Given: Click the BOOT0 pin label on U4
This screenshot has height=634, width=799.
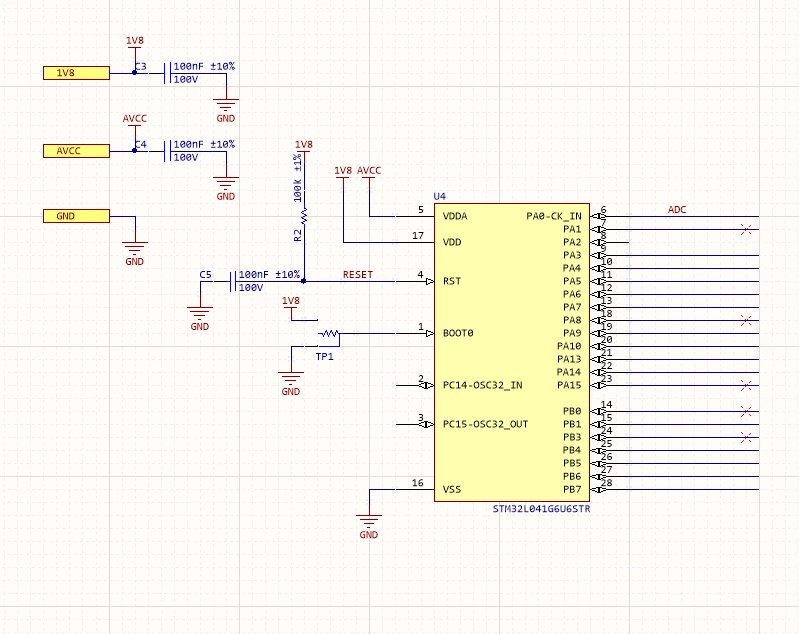Looking at the screenshot, I should tap(458, 333).
